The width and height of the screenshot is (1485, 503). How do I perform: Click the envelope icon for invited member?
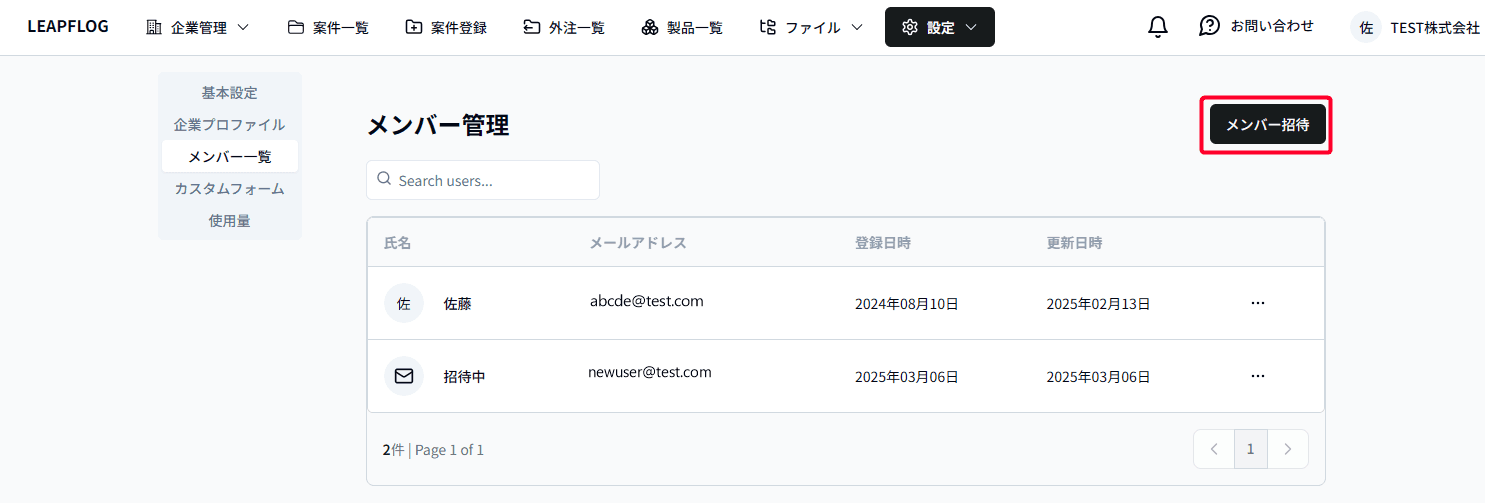tap(404, 377)
